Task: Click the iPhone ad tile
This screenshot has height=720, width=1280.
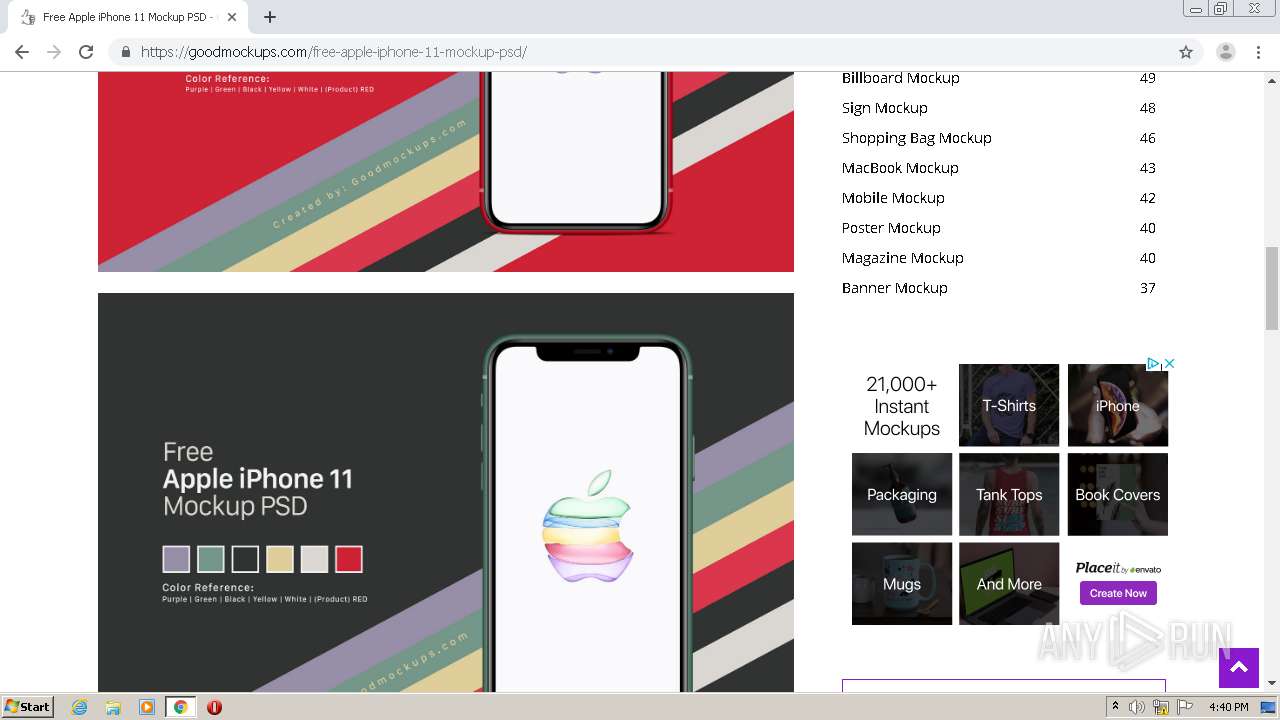Action: [1117, 405]
